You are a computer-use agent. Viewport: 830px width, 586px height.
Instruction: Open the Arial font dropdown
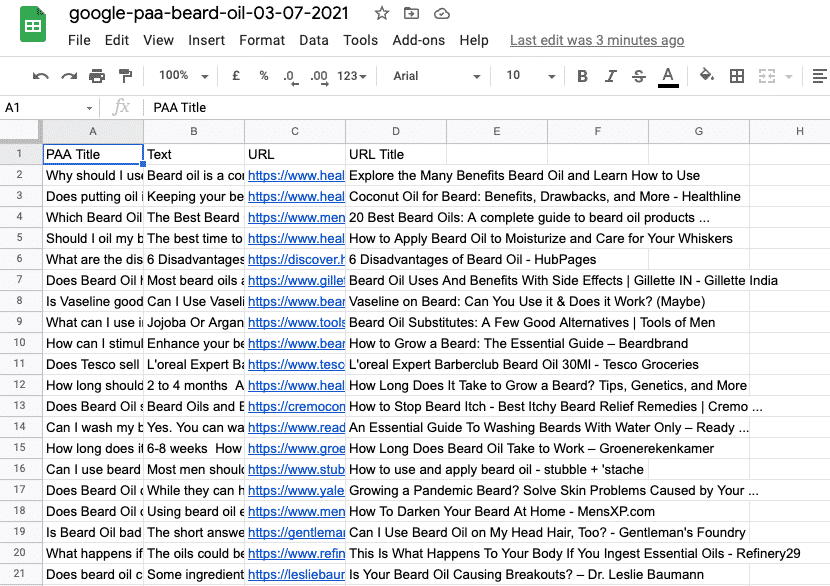[436, 76]
